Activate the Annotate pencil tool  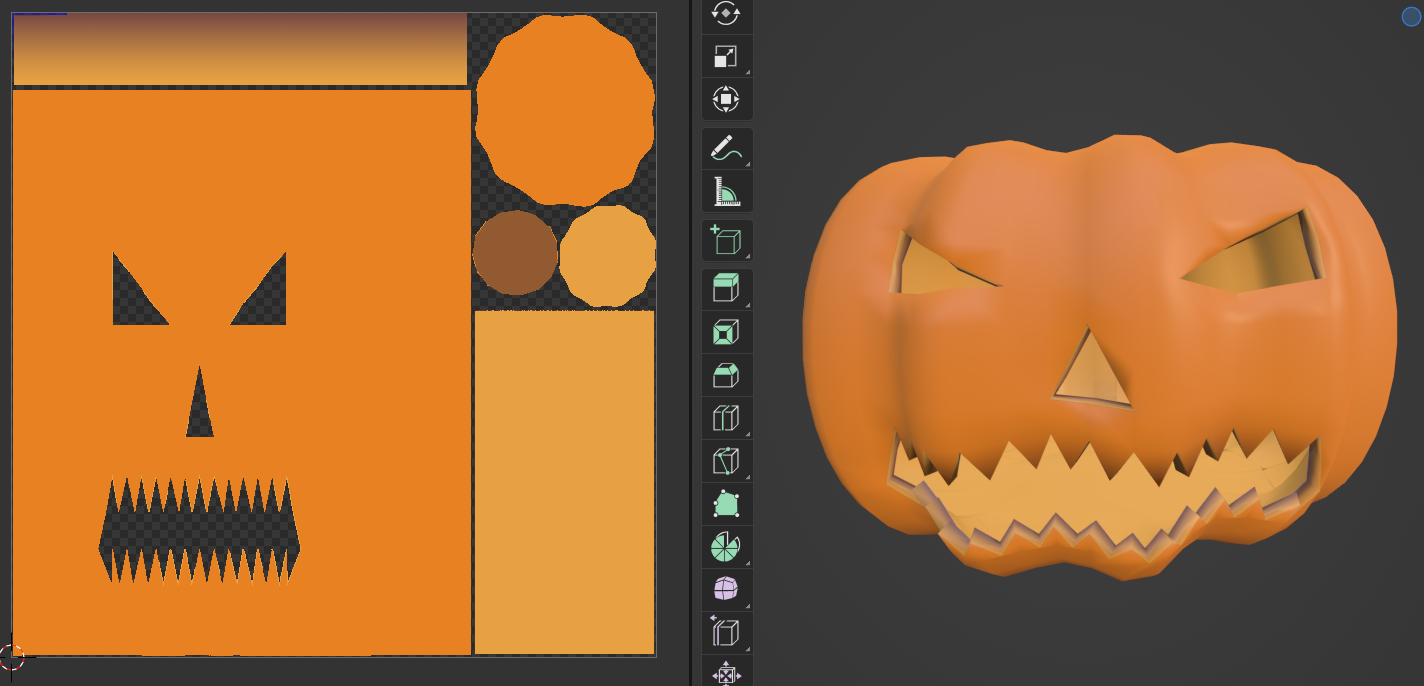tap(726, 148)
